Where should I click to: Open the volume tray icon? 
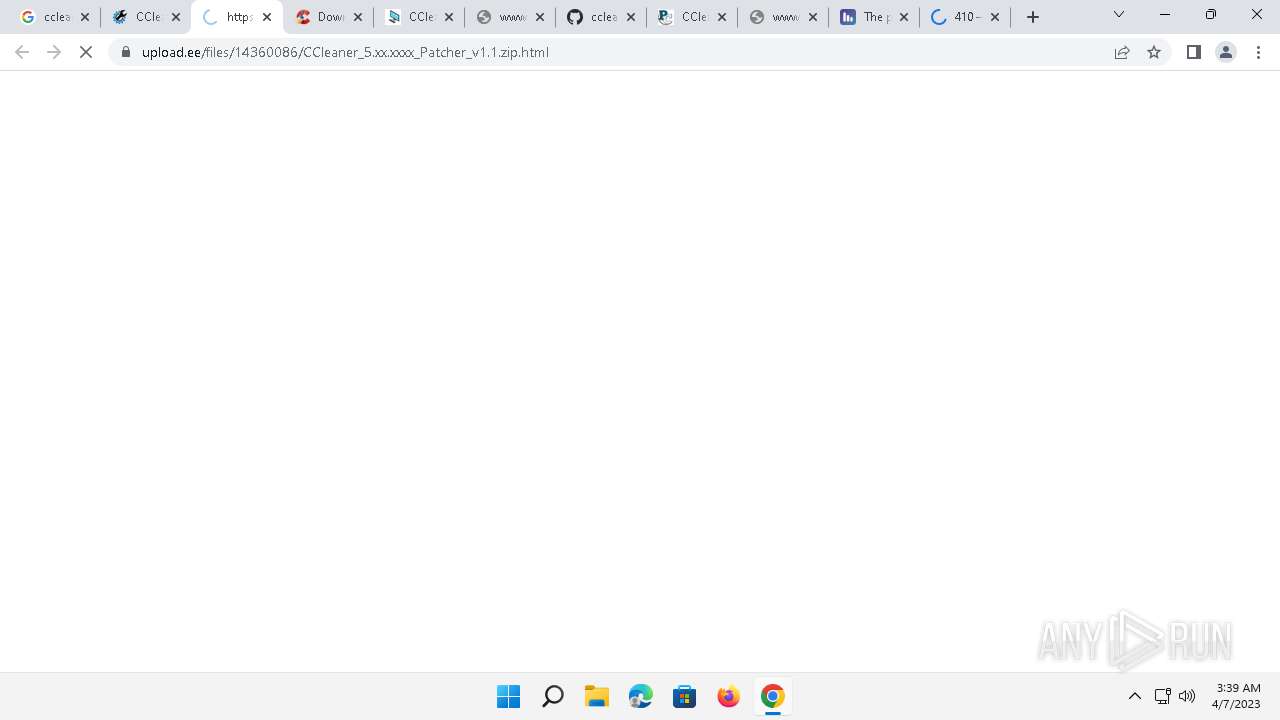click(x=1187, y=696)
